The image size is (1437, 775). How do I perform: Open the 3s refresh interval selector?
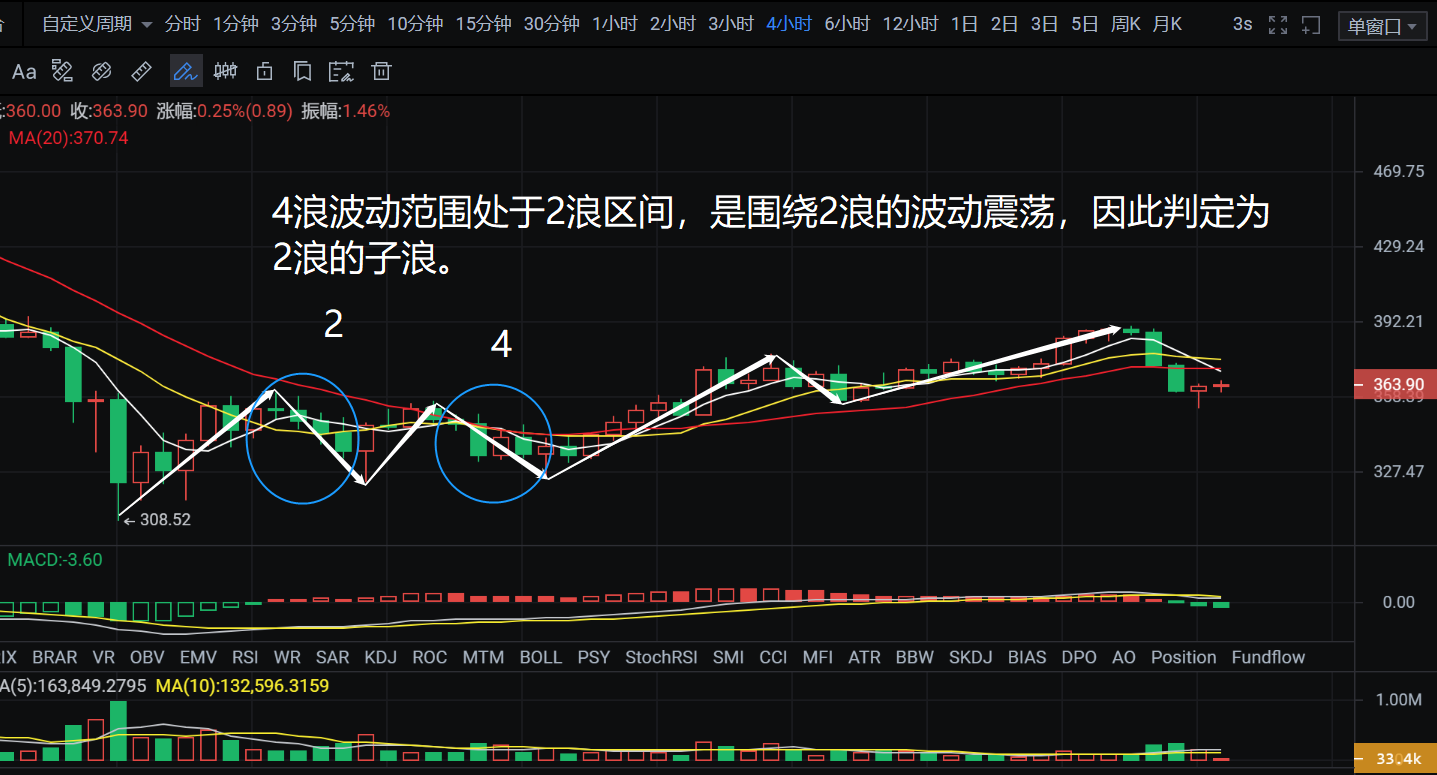(1242, 24)
